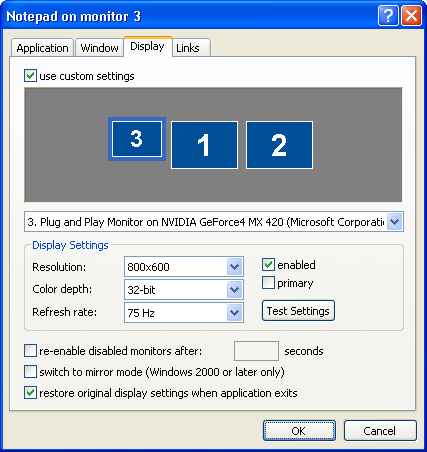Uncheck the enabled checkbox
Screen dimensions: 427x452
268,265
